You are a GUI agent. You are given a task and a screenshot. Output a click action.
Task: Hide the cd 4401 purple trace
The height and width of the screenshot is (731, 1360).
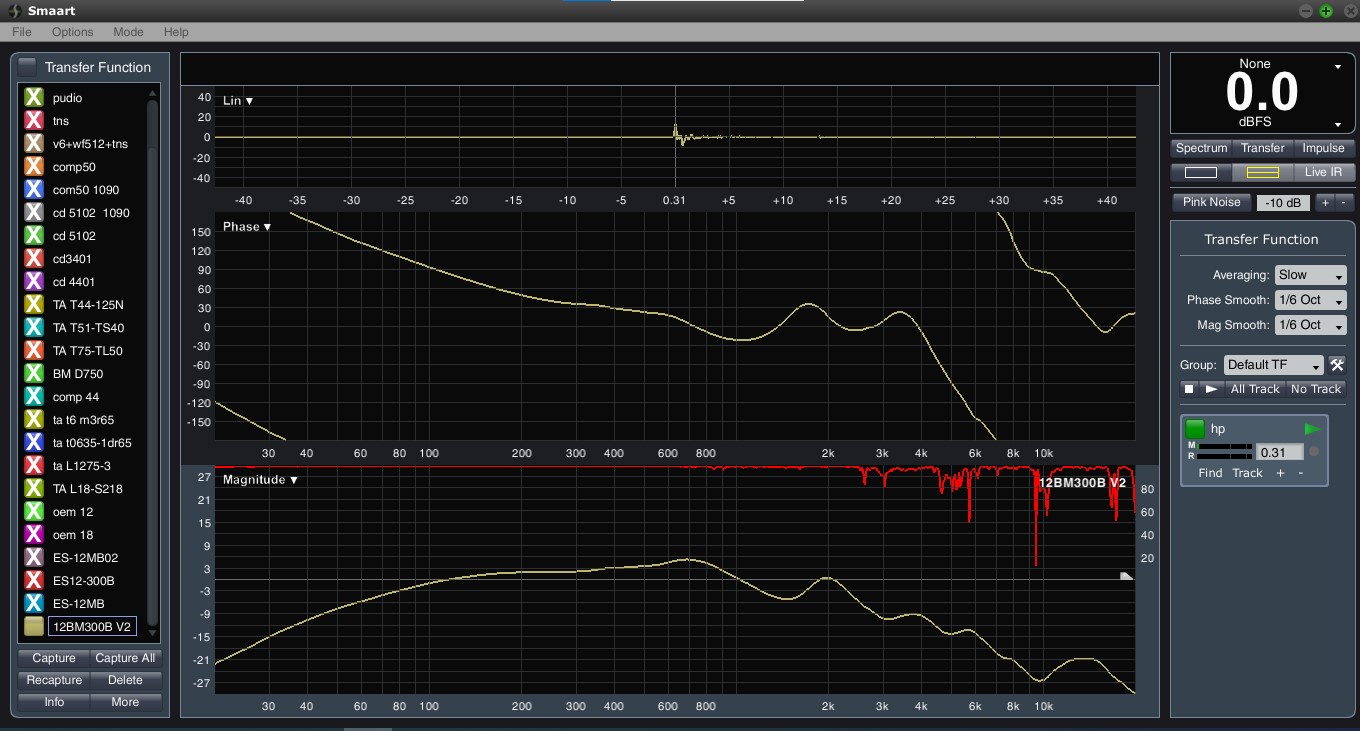click(34, 282)
